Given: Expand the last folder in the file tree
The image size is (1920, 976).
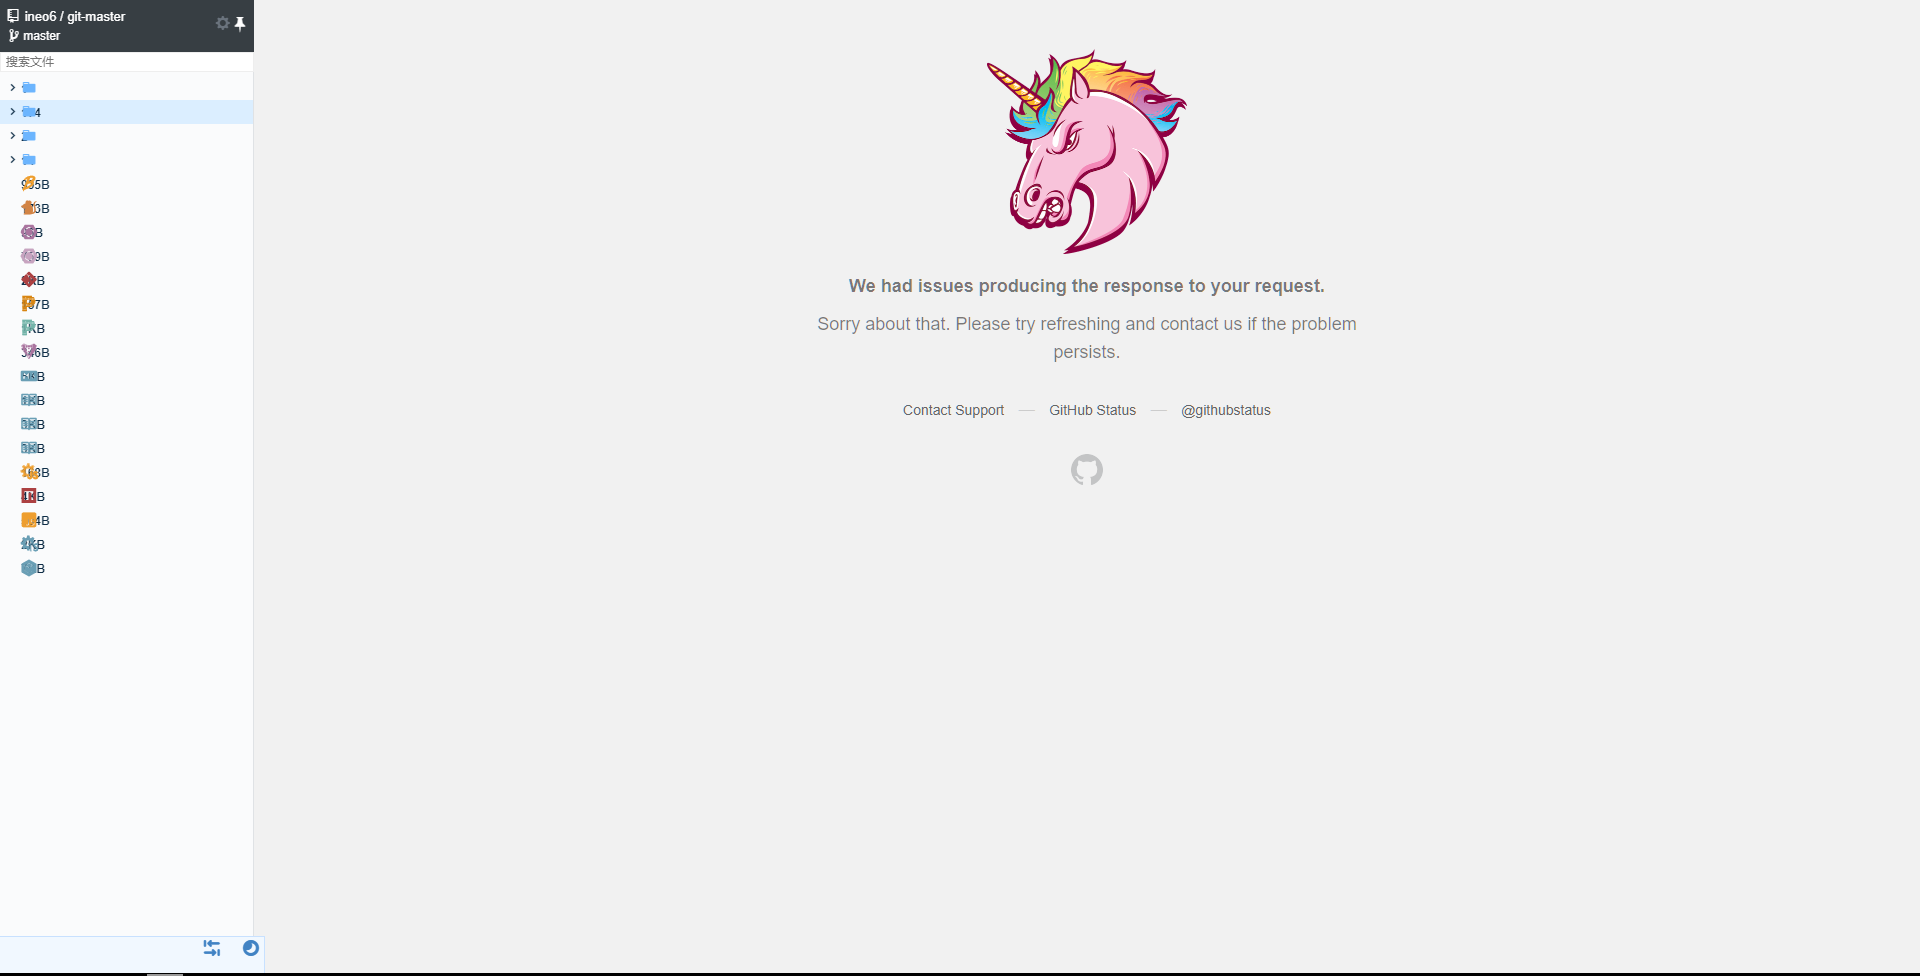Looking at the screenshot, I should pos(12,159).
